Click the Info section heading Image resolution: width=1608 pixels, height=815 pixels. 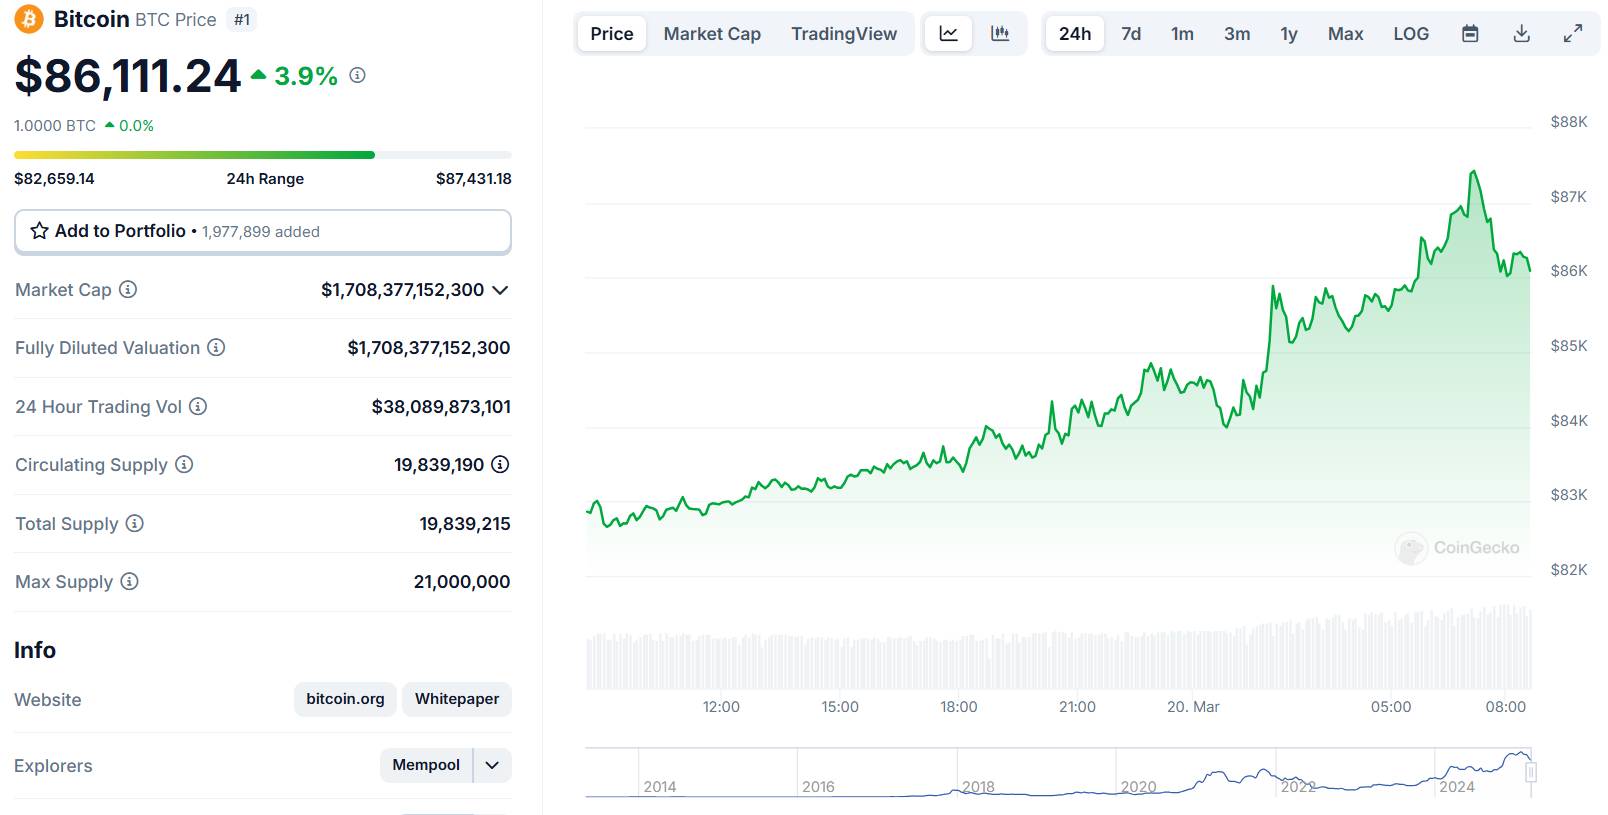pyautogui.click(x=35, y=650)
